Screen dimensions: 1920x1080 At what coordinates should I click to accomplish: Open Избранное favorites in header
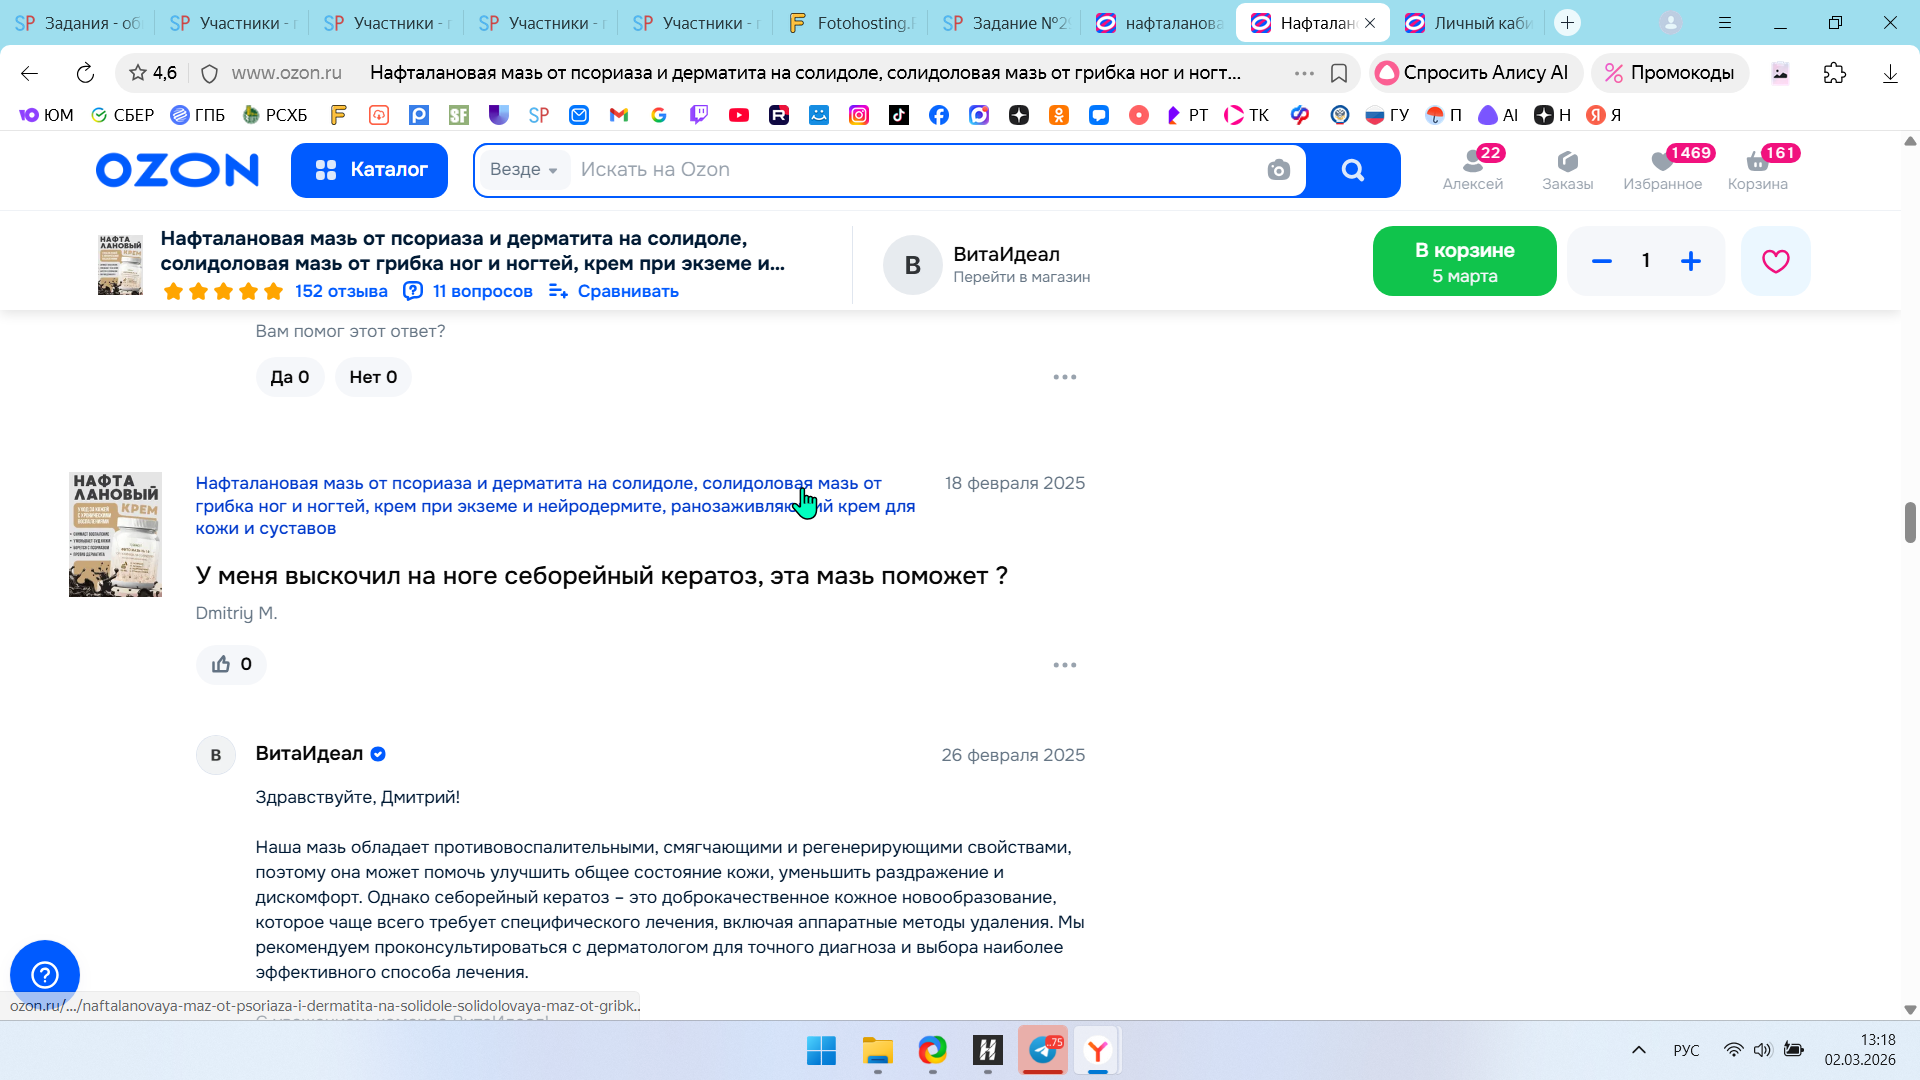pyautogui.click(x=1662, y=169)
